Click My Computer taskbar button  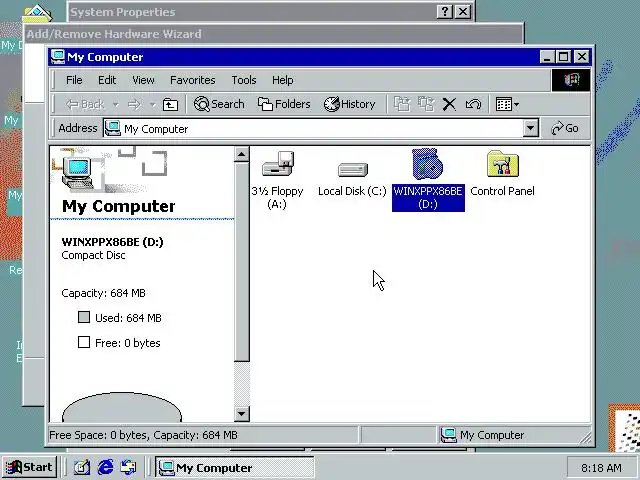(x=234, y=467)
